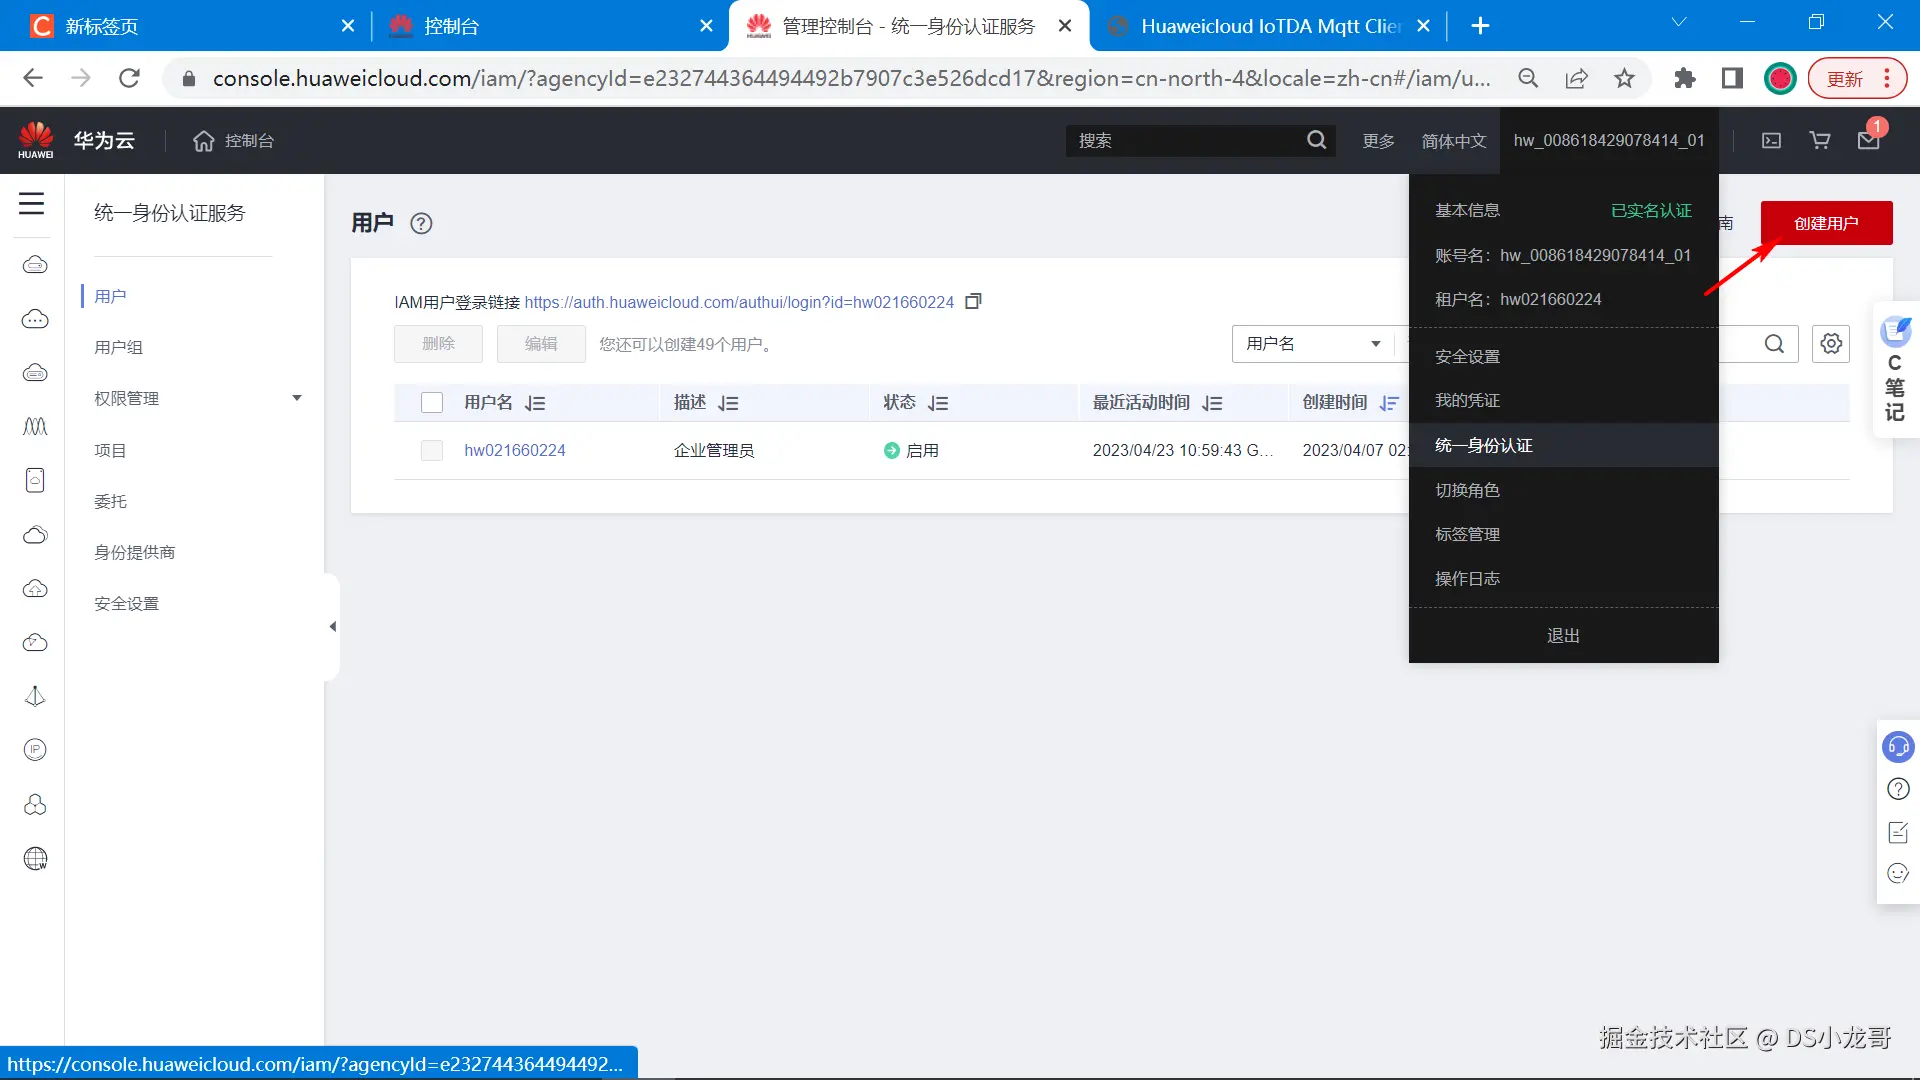Select all users with header checkbox
This screenshot has height=1080, width=1920.
(x=432, y=403)
